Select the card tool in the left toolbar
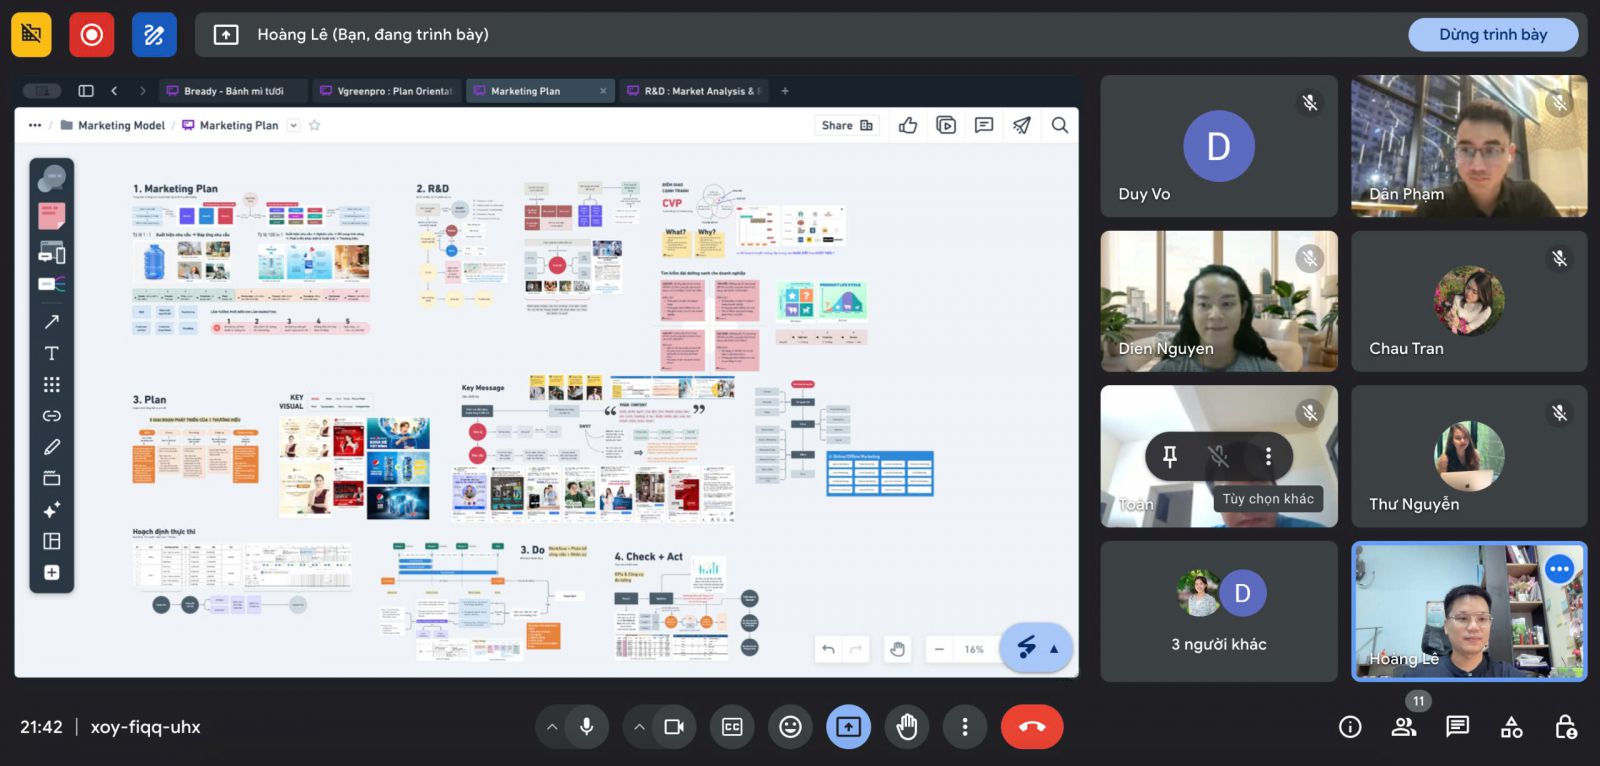The width and height of the screenshot is (1600, 766). point(52,285)
